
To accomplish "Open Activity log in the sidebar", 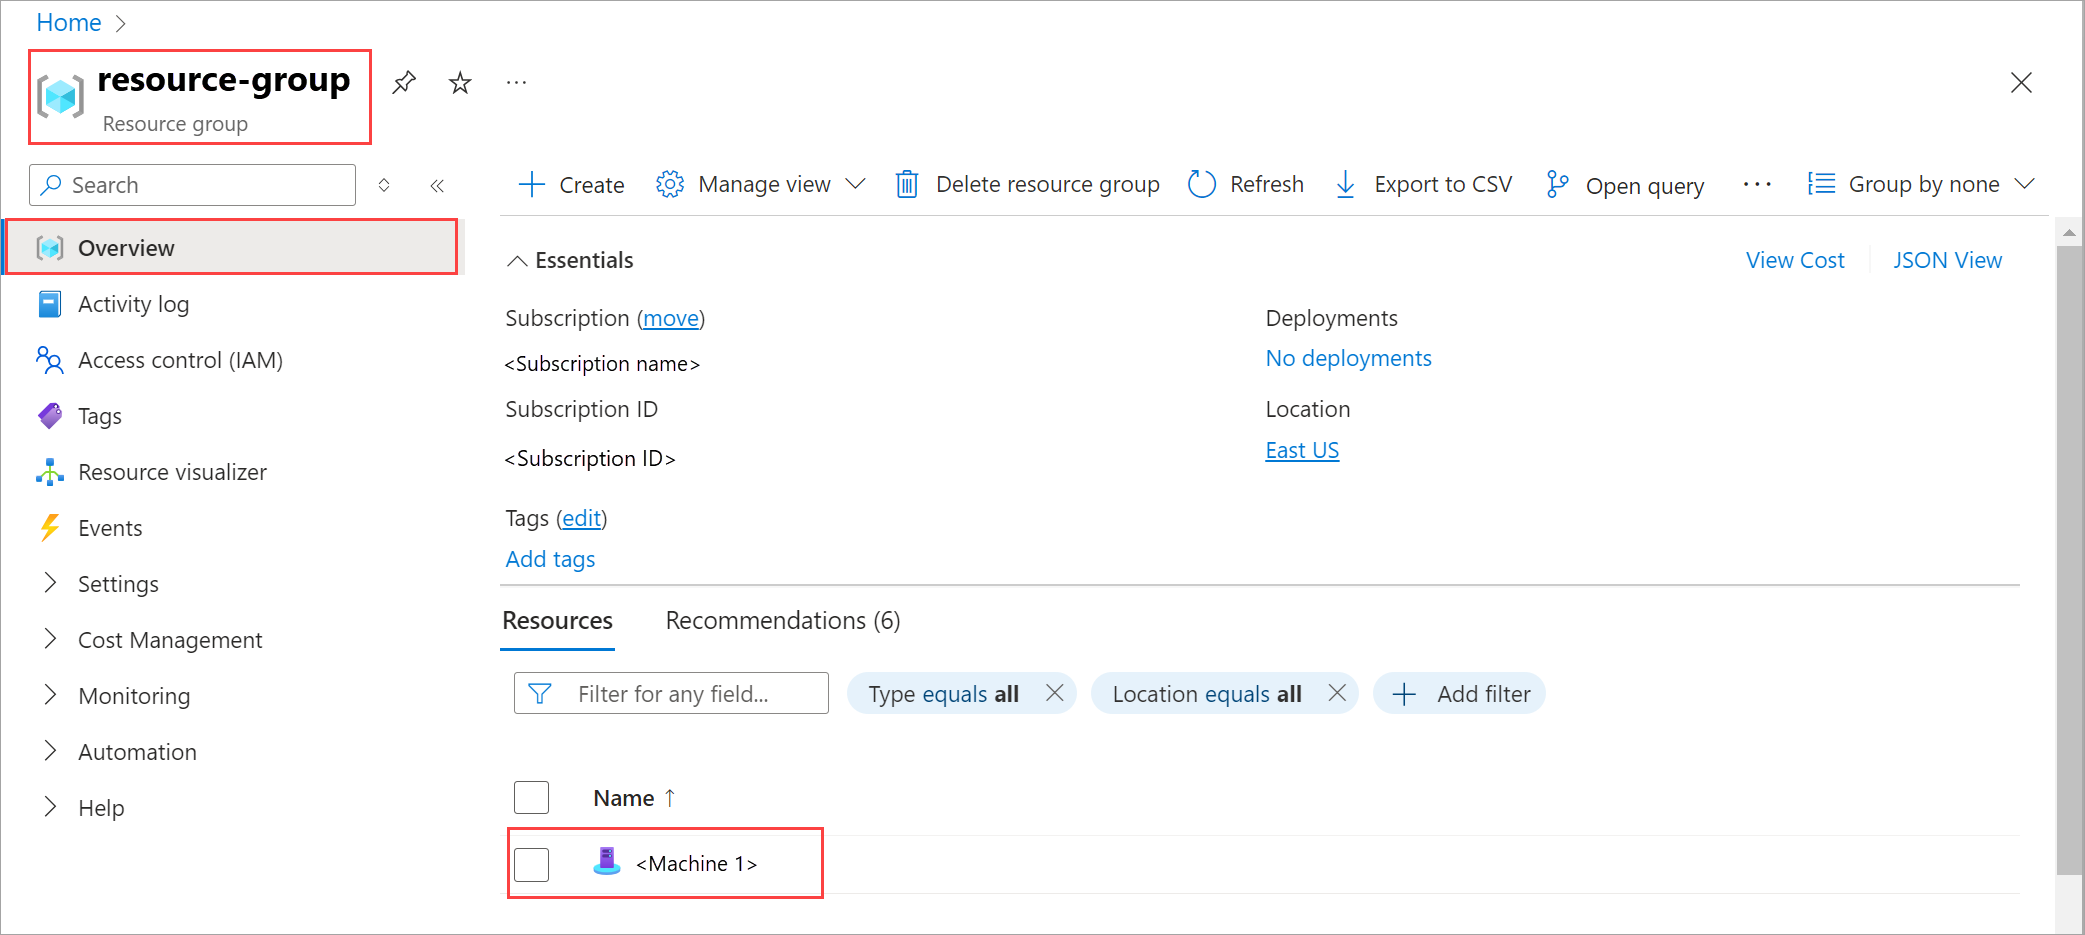I will 133,304.
